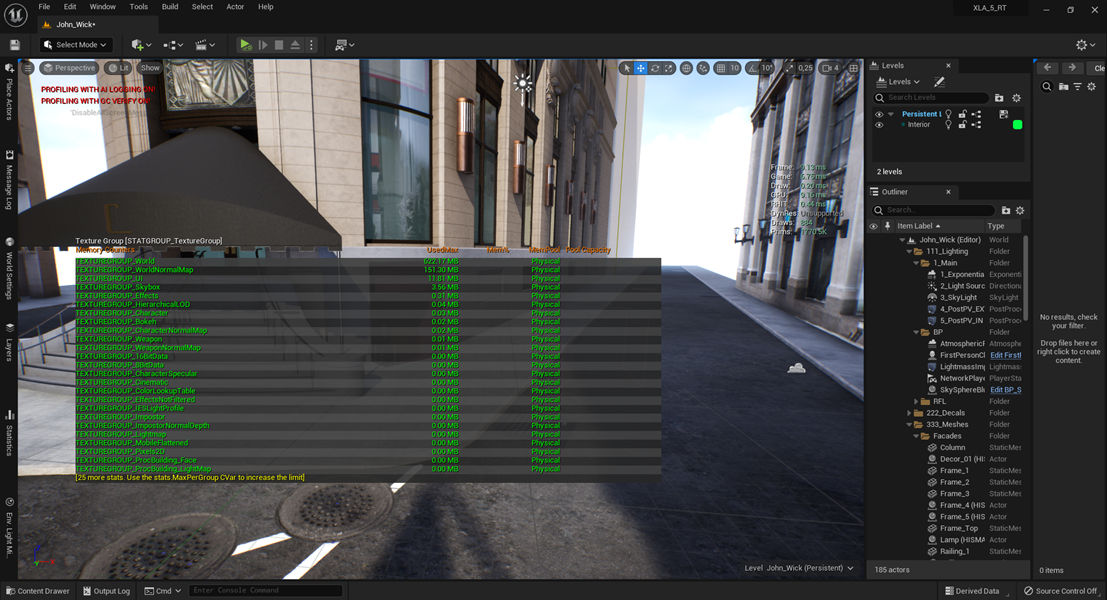Open the Content Drawer
The height and width of the screenshot is (600, 1107).
(x=37, y=591)
